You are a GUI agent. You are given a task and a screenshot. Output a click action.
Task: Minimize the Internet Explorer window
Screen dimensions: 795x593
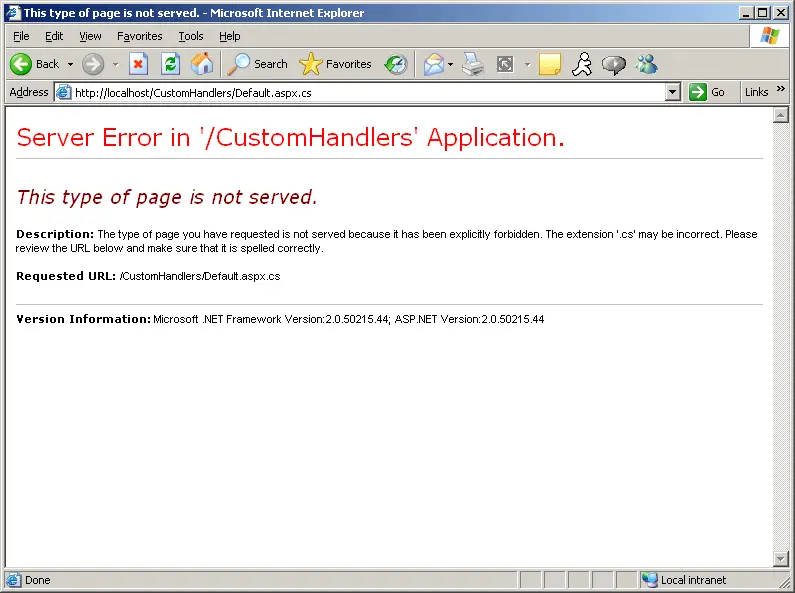pyautogui.click(x=745, y=13)
